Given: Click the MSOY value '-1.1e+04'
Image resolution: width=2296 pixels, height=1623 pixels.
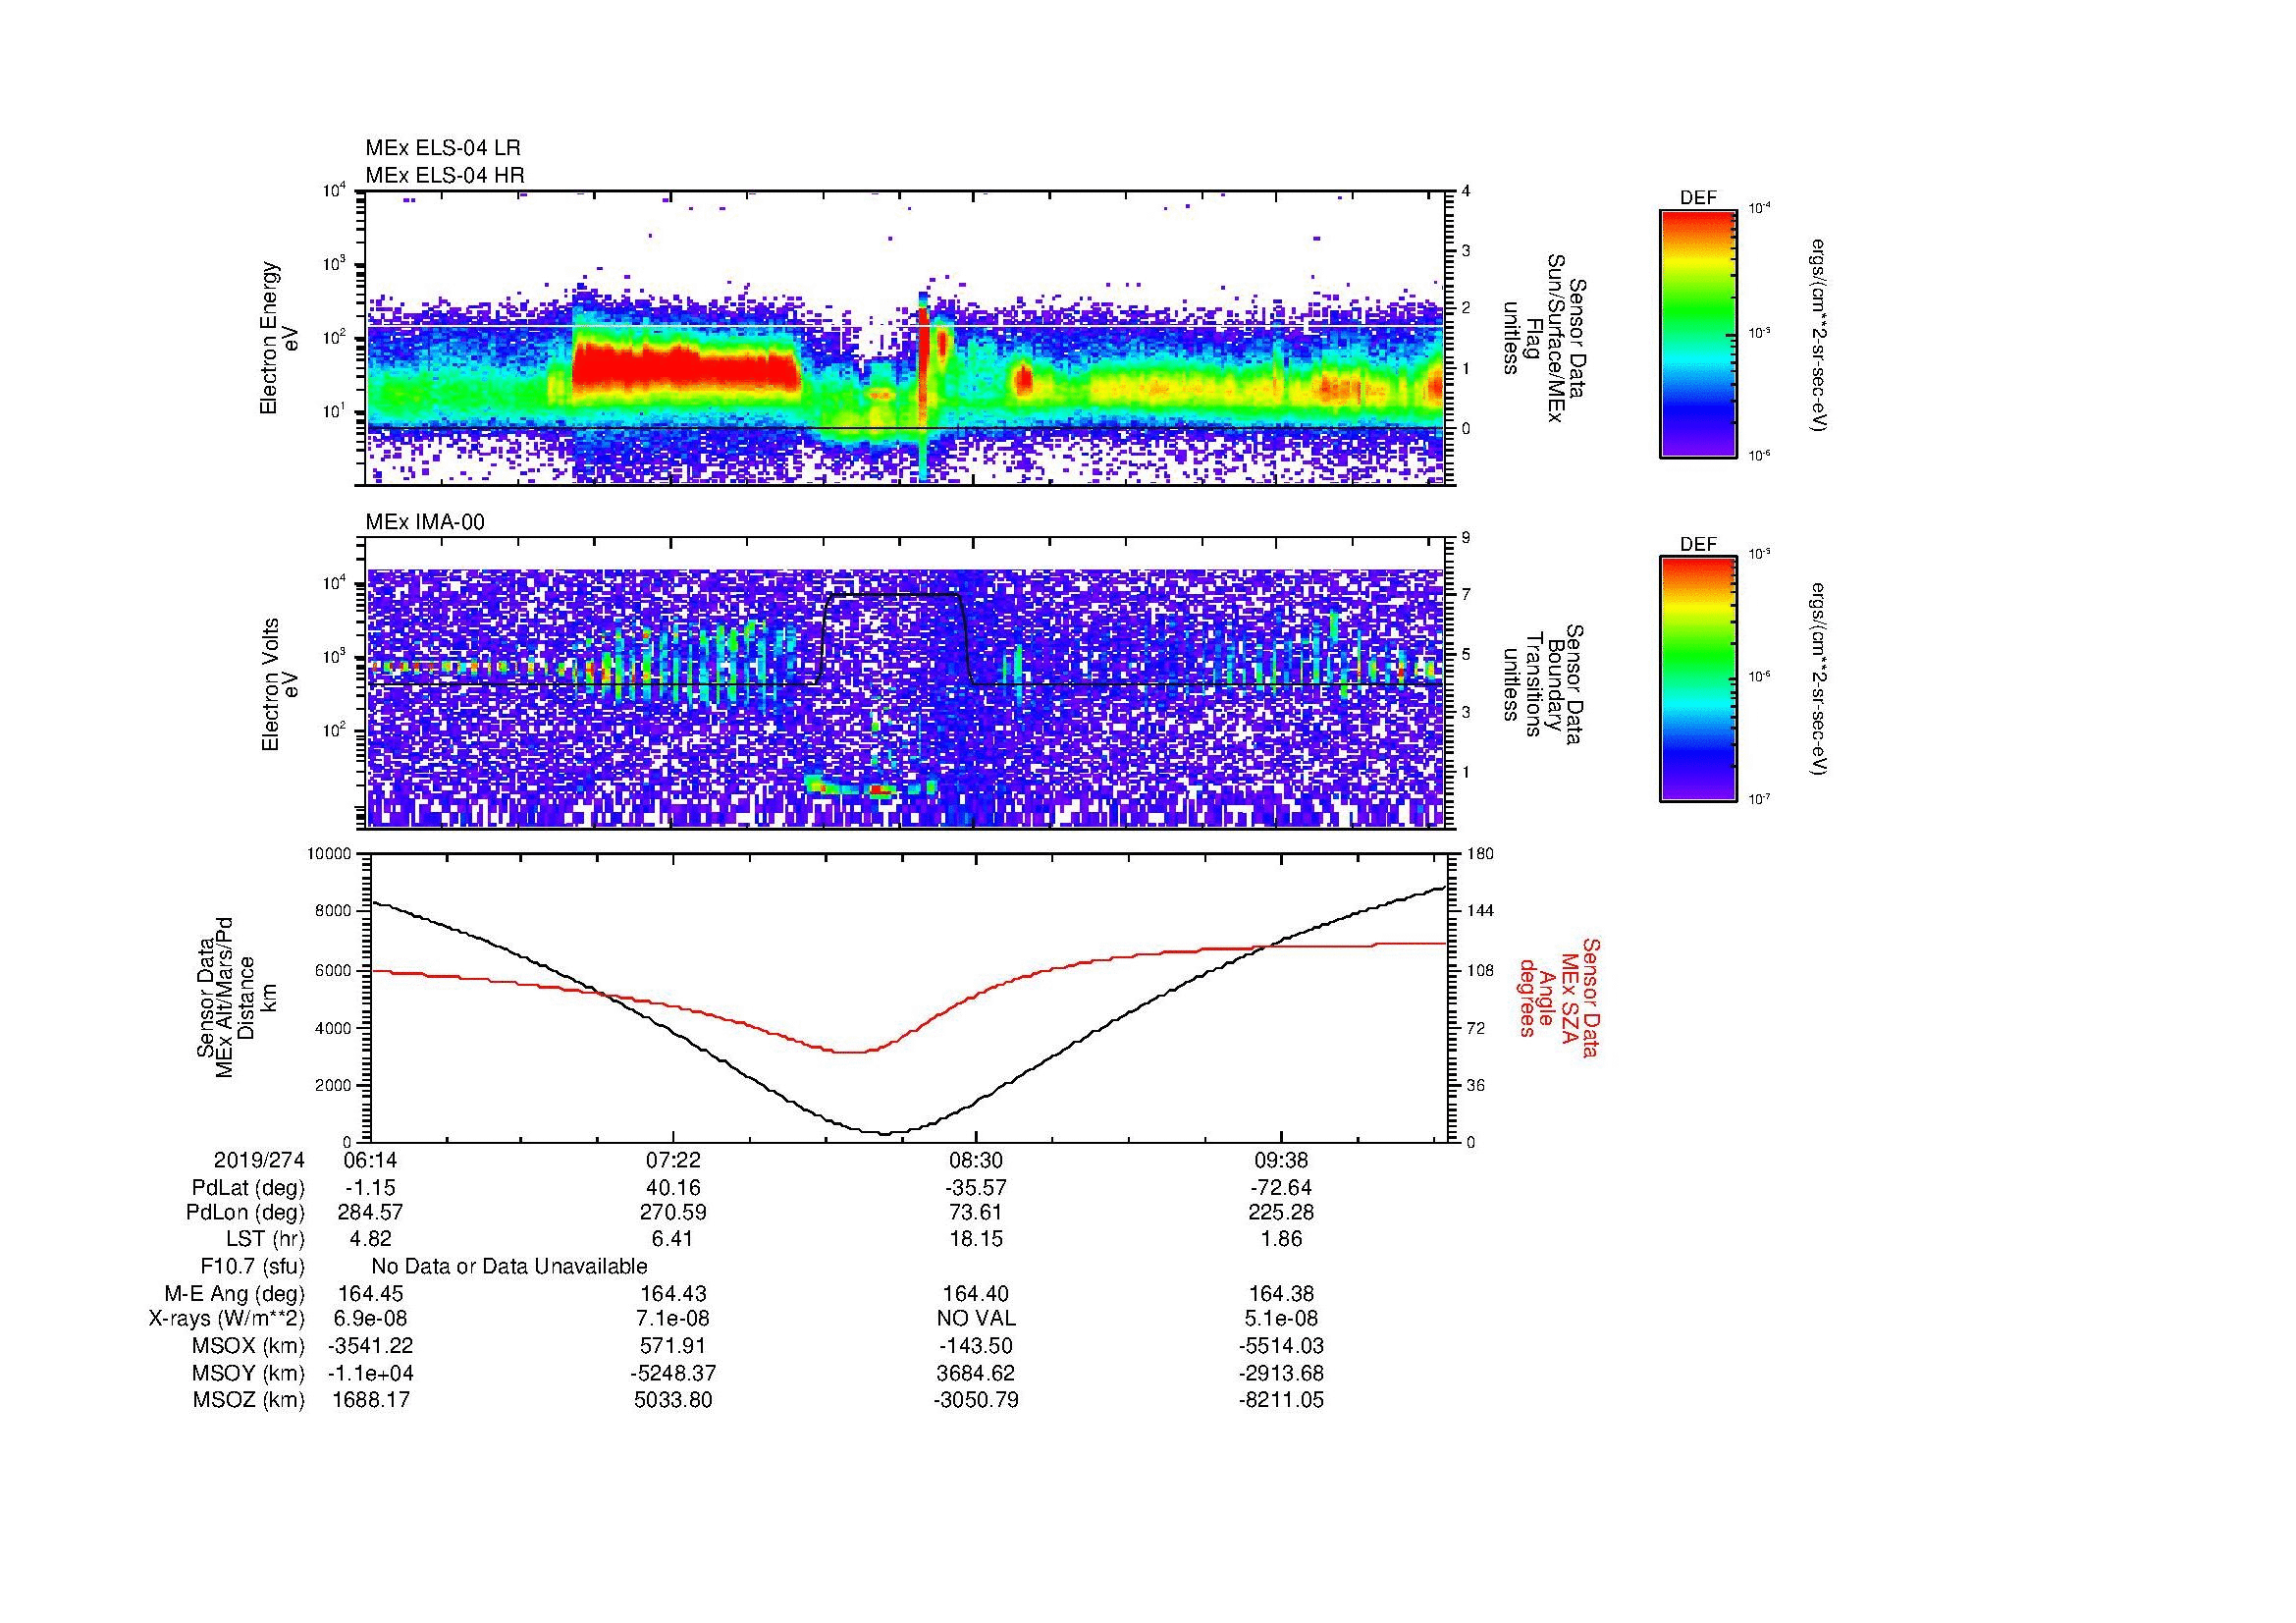Looking at the screenshot, I should coord(370,1373).
